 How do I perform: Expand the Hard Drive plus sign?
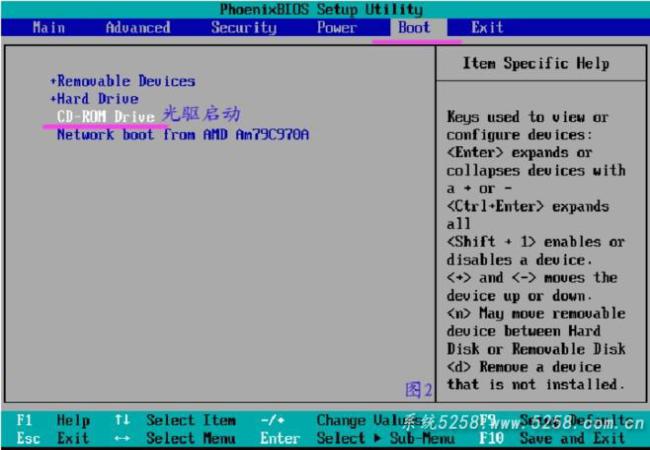coord(53,99)
